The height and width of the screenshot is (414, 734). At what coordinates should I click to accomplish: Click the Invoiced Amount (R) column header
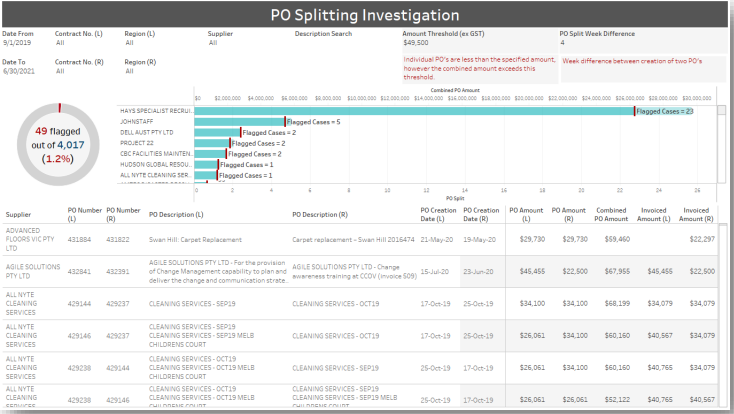point(696,214)
